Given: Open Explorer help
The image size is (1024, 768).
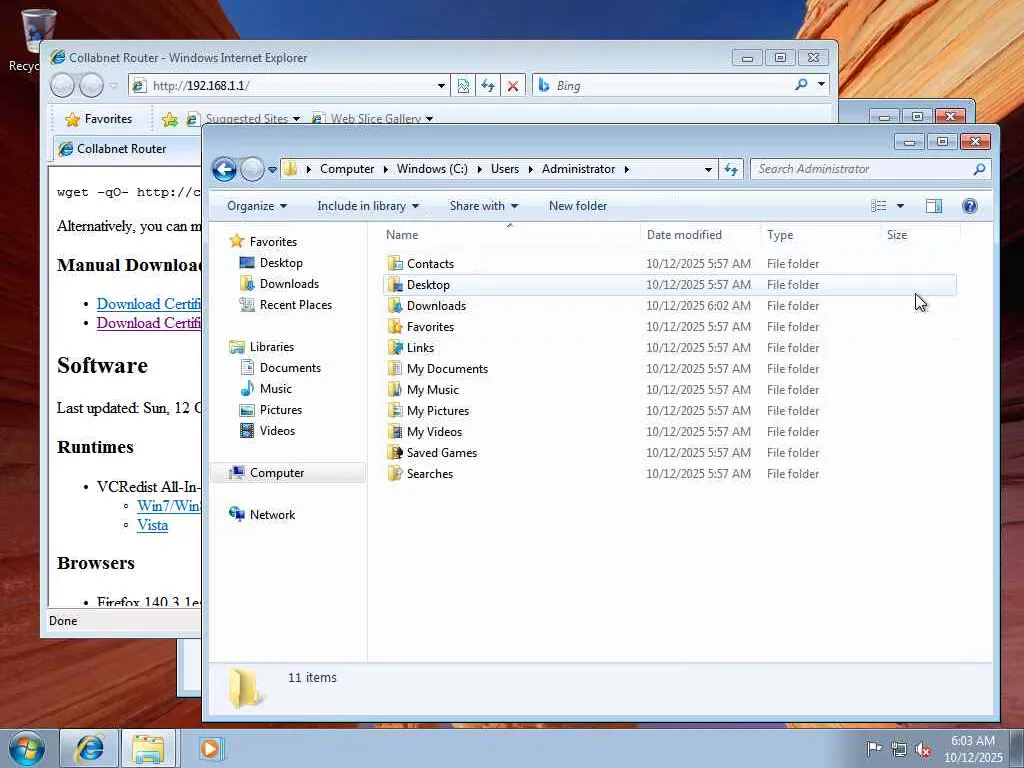Looking at the screenshot, I should (x=970, y=206).
